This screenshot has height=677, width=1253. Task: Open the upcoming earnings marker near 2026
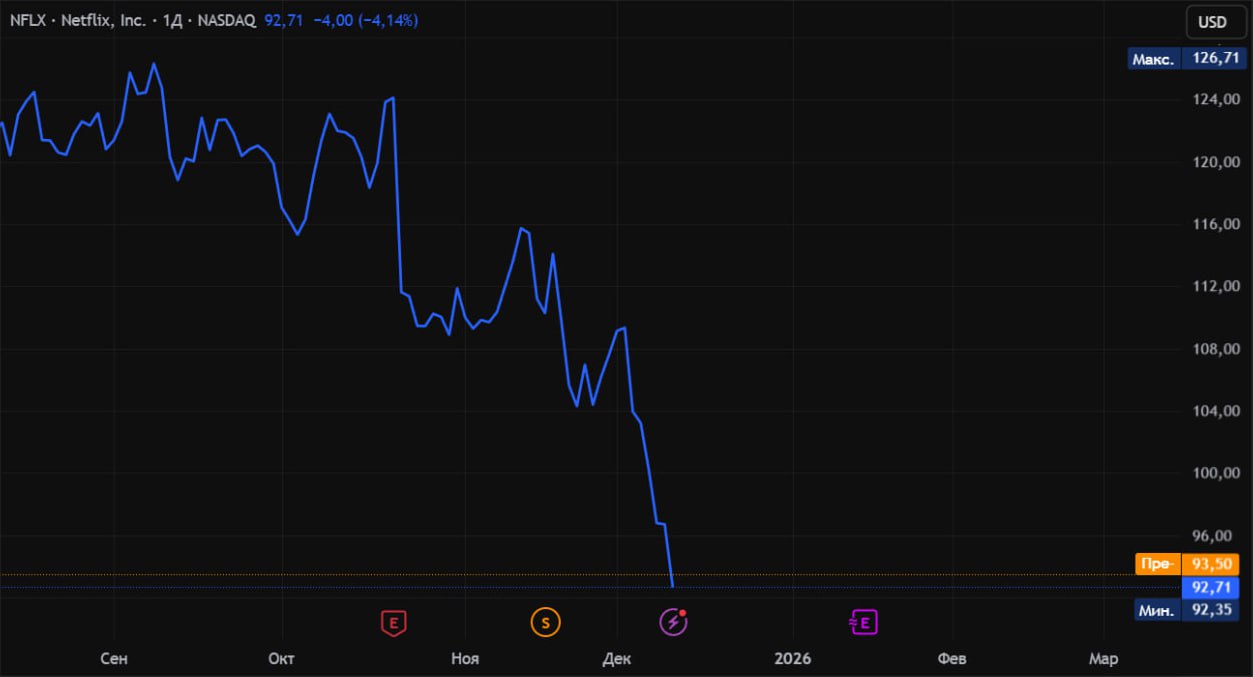(x=863, y=623)
